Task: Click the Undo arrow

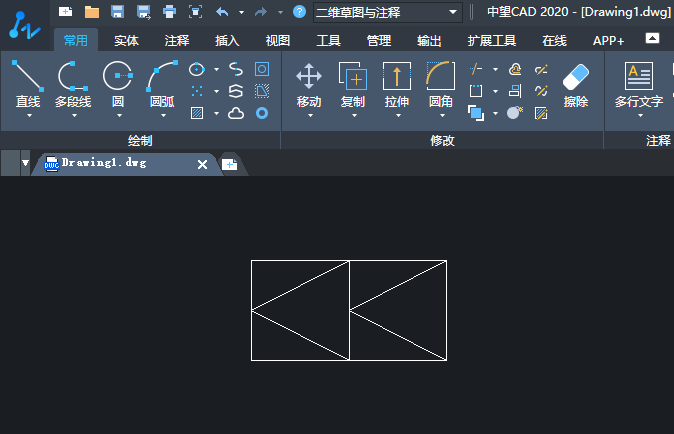Action: pos(222,12)
